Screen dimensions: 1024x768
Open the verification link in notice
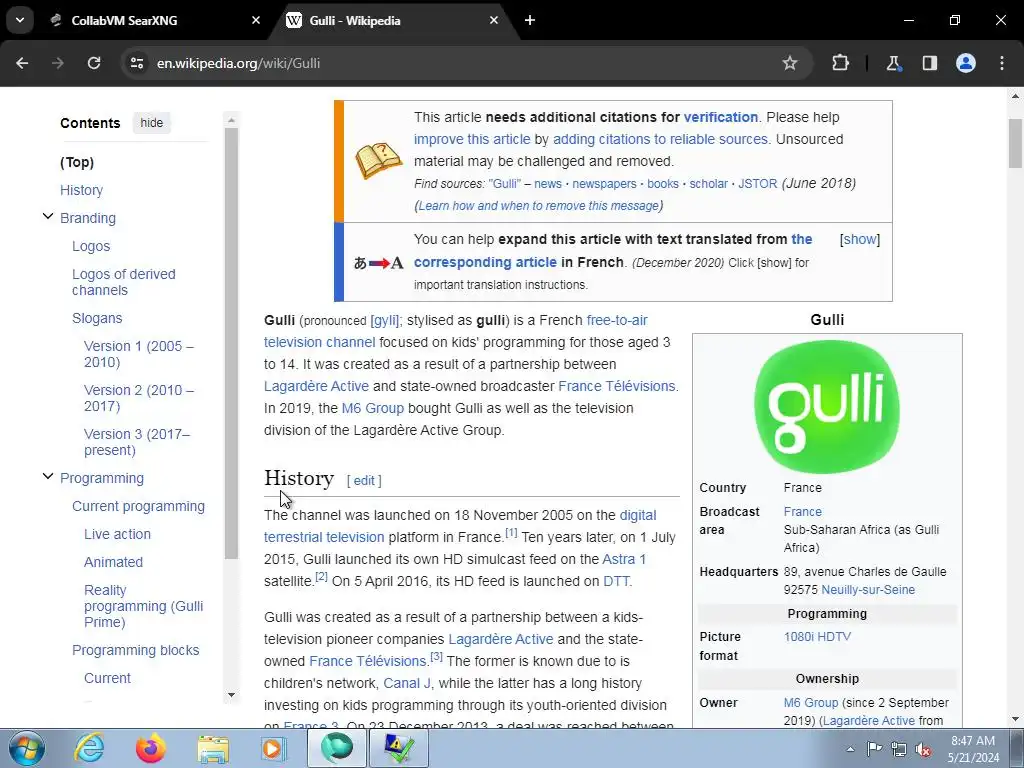721,117
